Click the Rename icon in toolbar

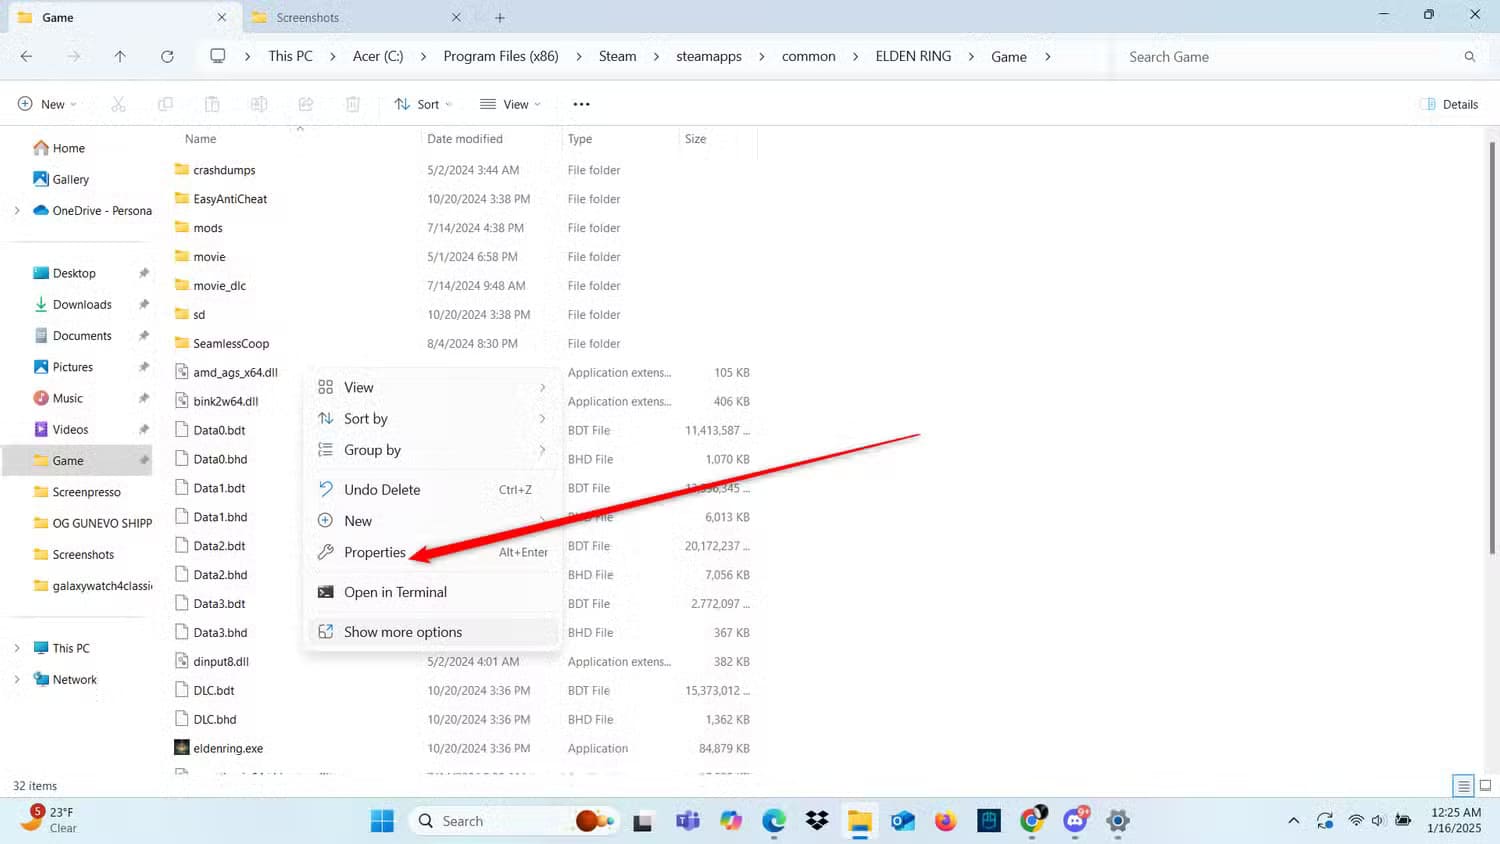259,104
